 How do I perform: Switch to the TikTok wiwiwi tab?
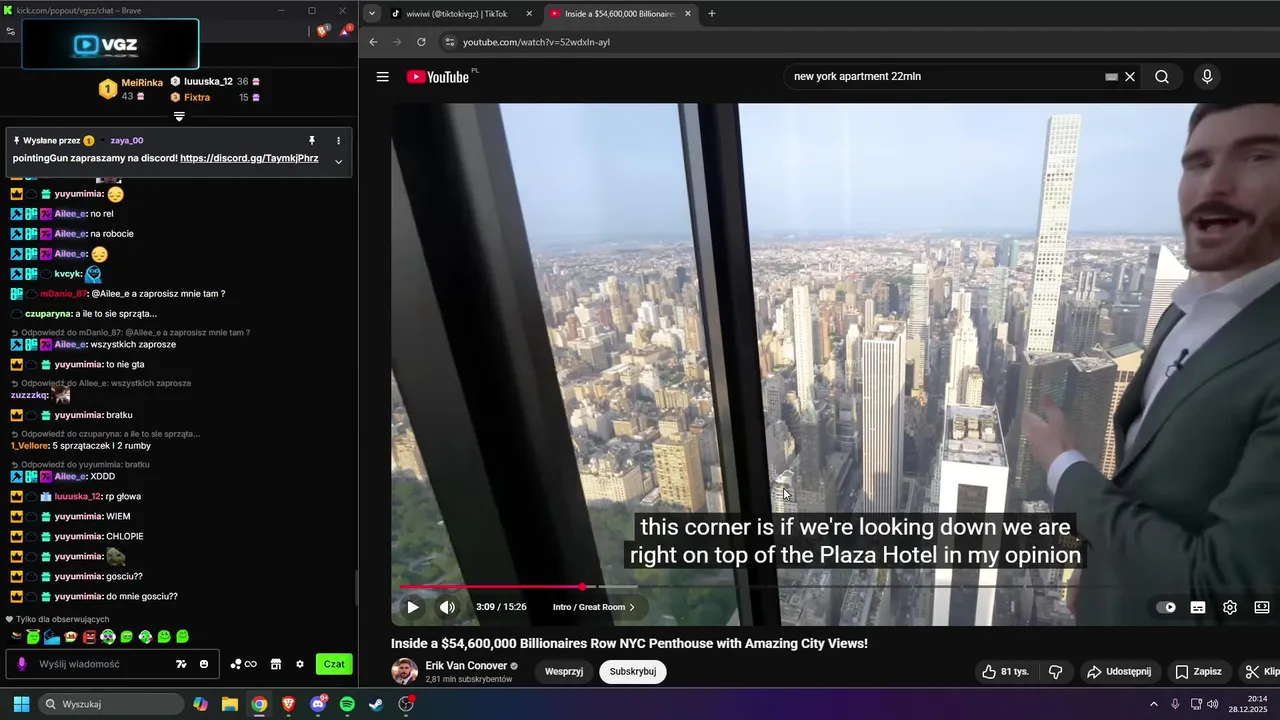coord(461,14)
